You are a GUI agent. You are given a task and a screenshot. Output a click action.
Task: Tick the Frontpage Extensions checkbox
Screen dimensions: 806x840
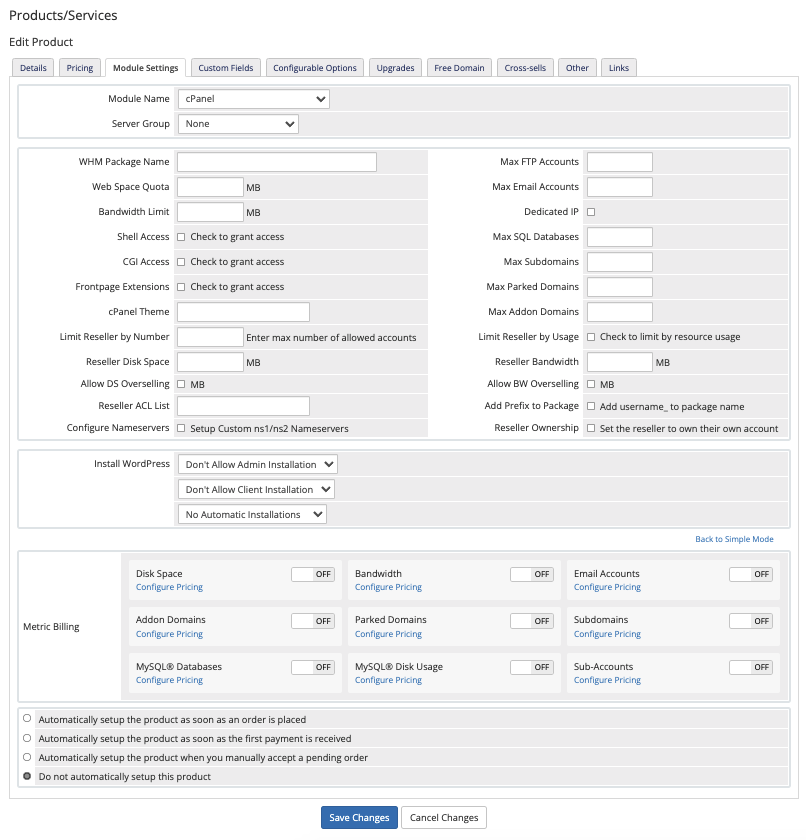click(x=181, y=287)
